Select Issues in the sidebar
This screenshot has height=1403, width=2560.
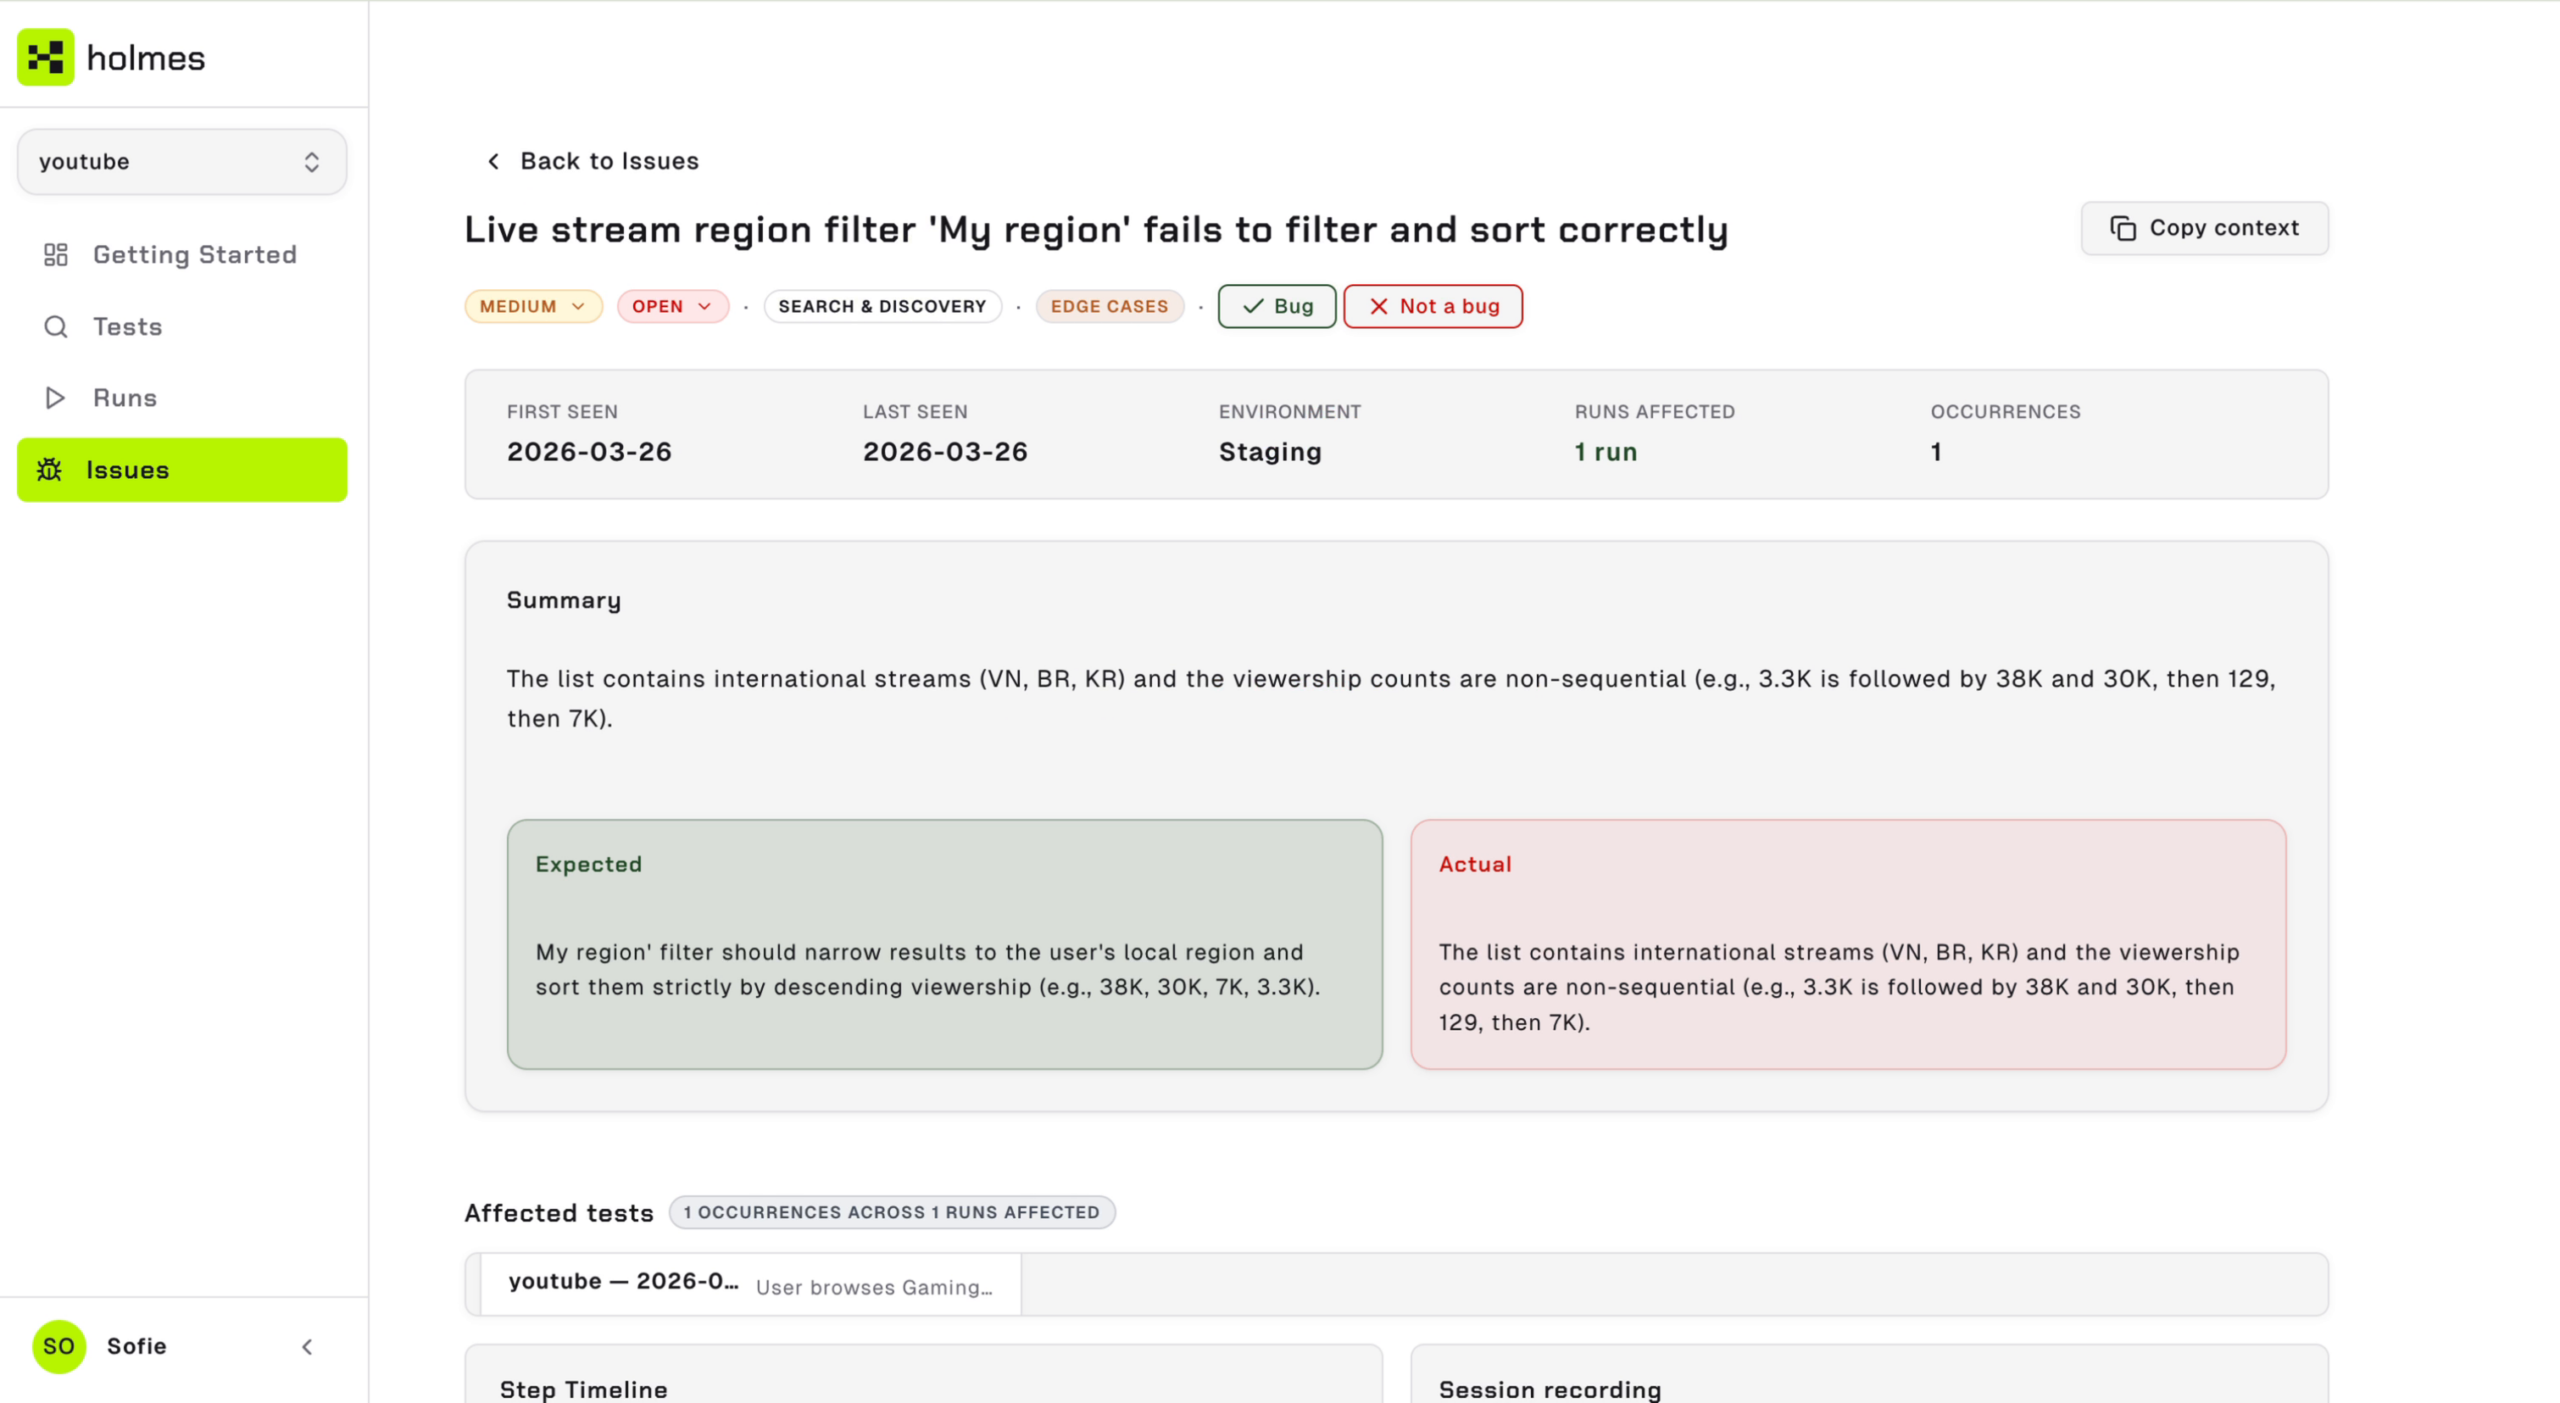click(182, 470)
